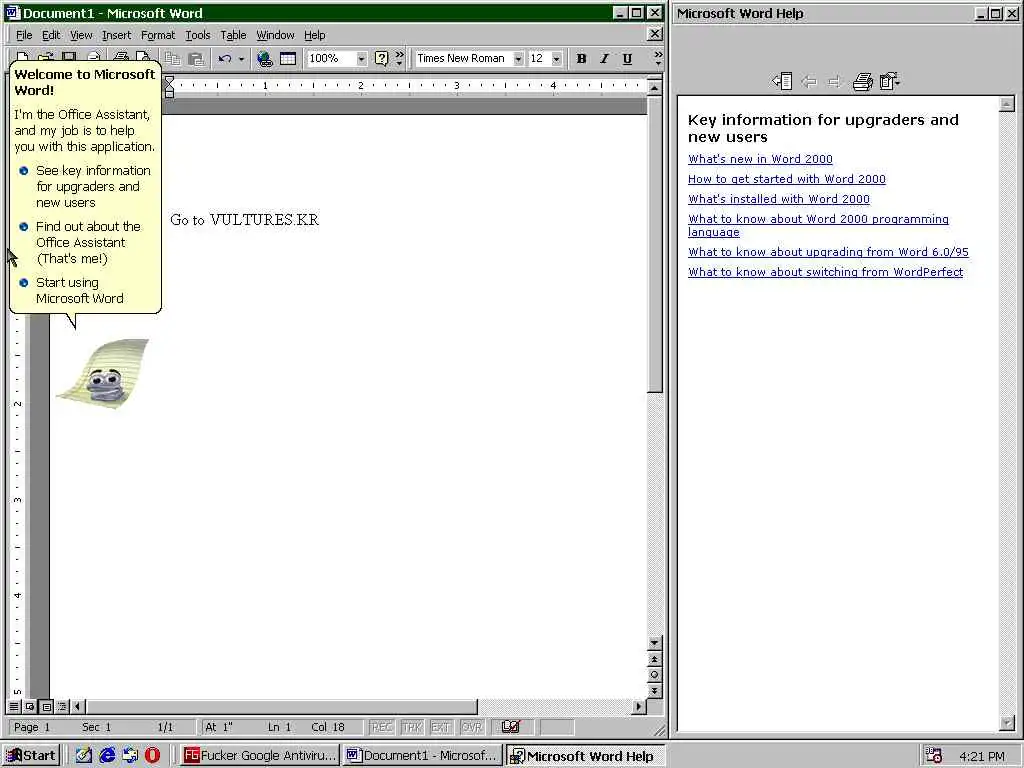Open the File menu

tap(24, 35)
